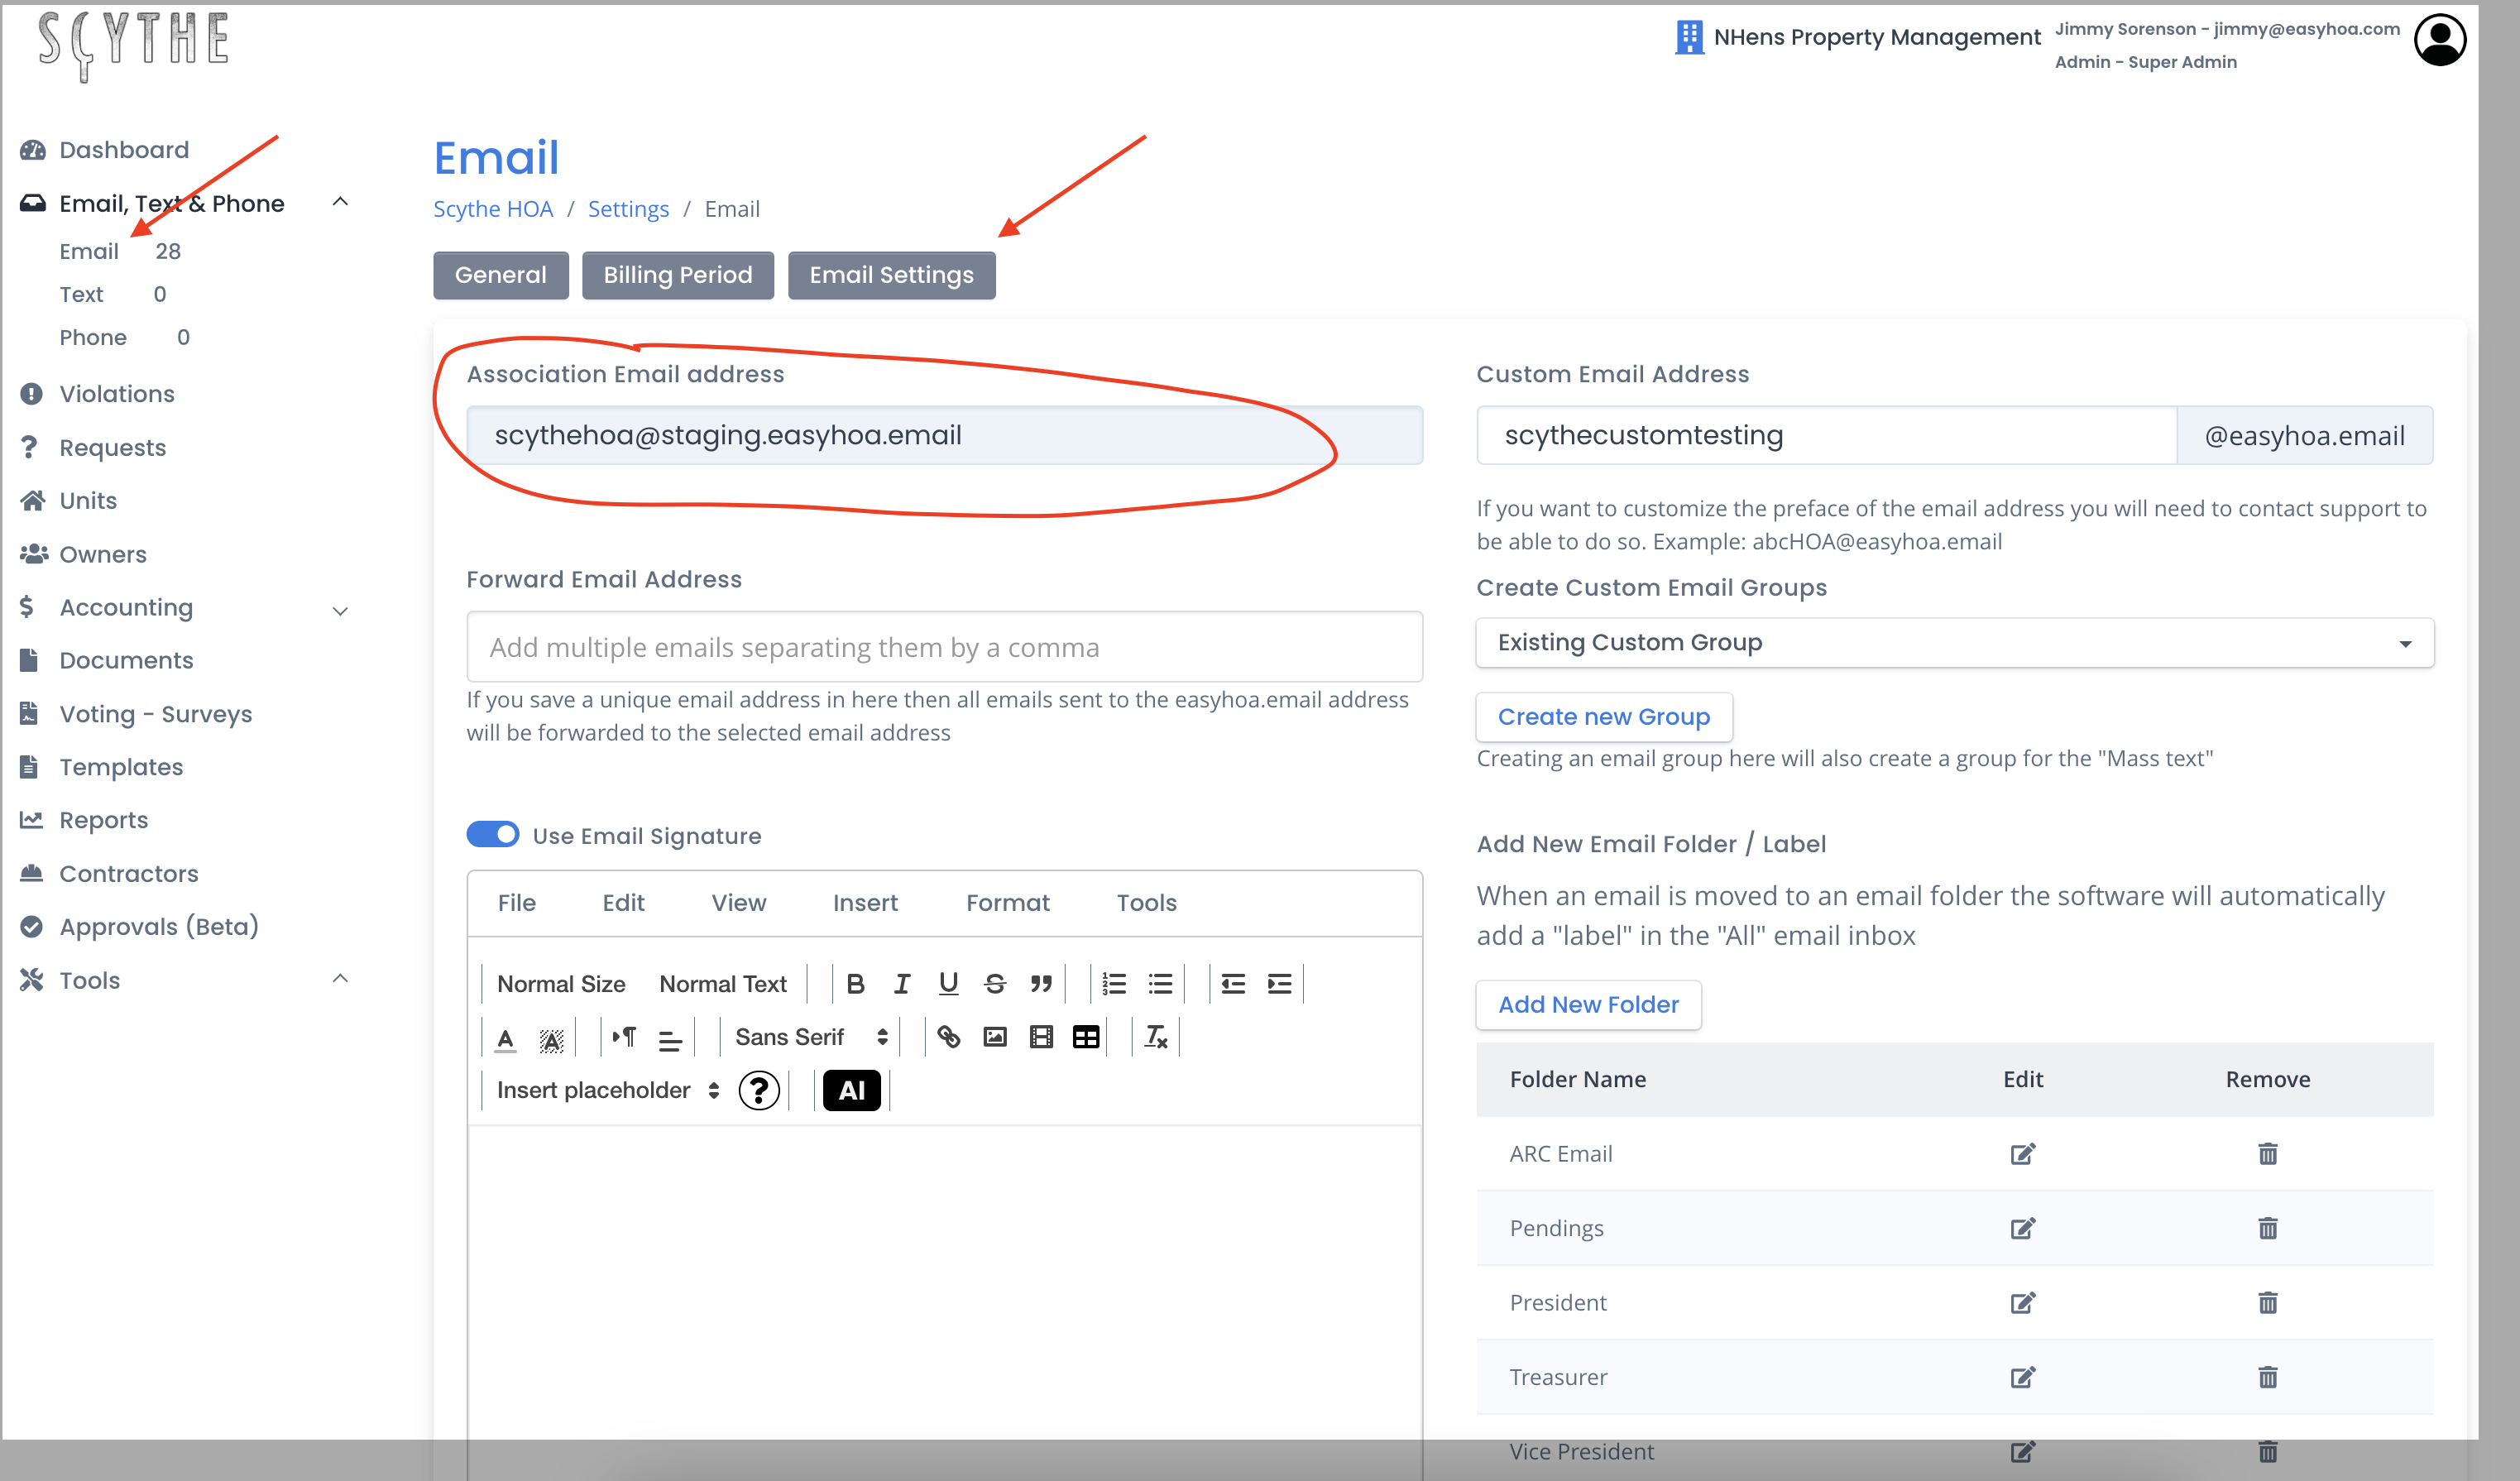Open the Normal Text heading dropdown
Viewport: 2520px width, 1481px height.
(723, 984)
